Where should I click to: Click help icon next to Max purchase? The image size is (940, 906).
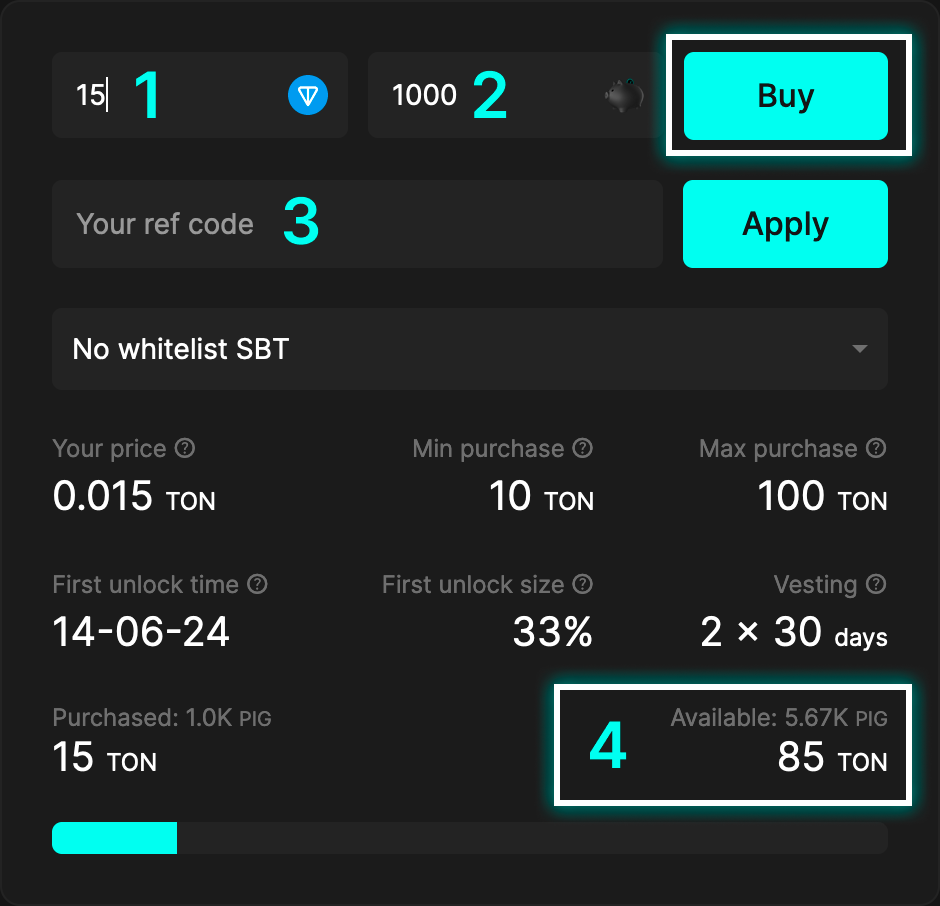click(876, 449)
